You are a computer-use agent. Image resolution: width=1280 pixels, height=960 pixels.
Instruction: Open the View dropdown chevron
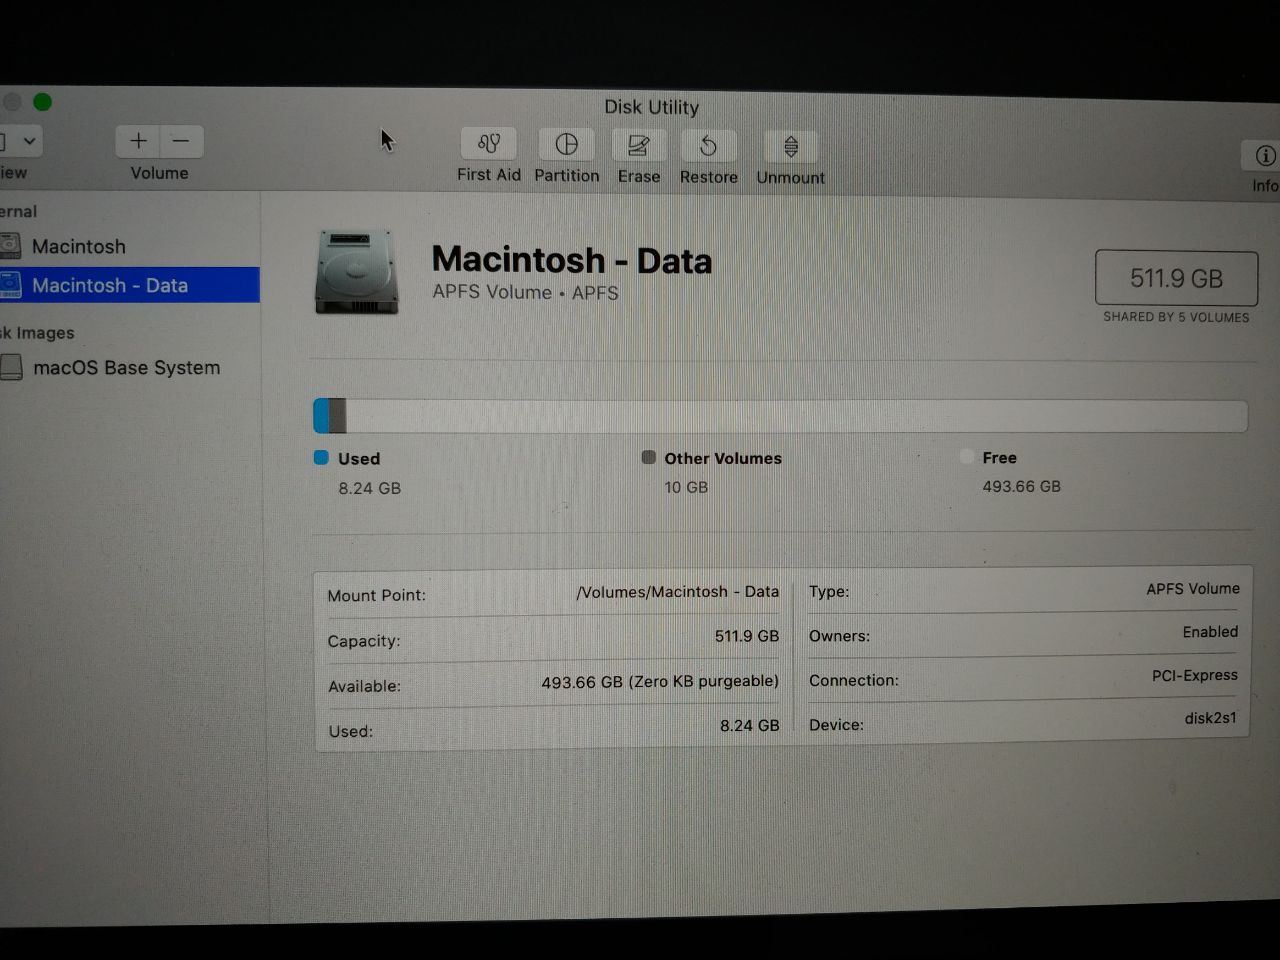click(29, 141)
